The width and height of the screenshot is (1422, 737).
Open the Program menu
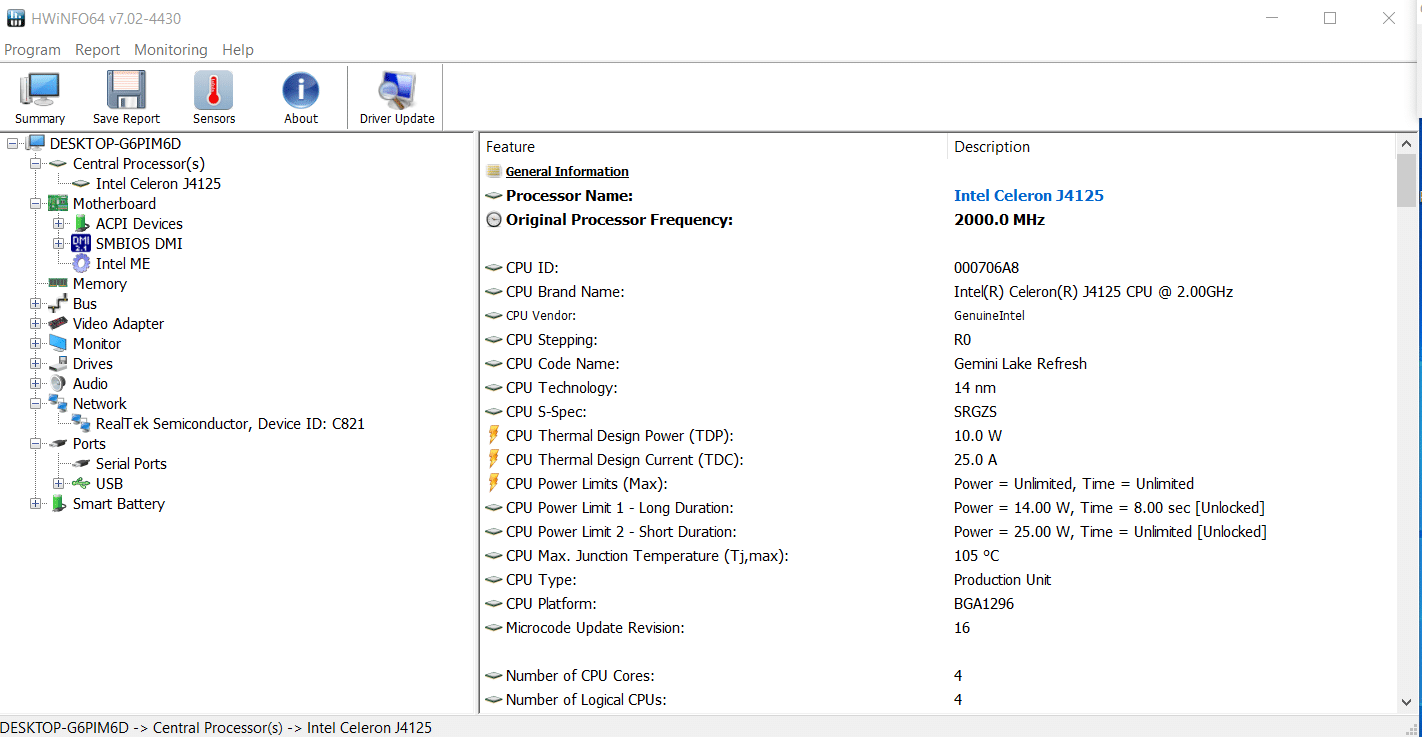33,50
